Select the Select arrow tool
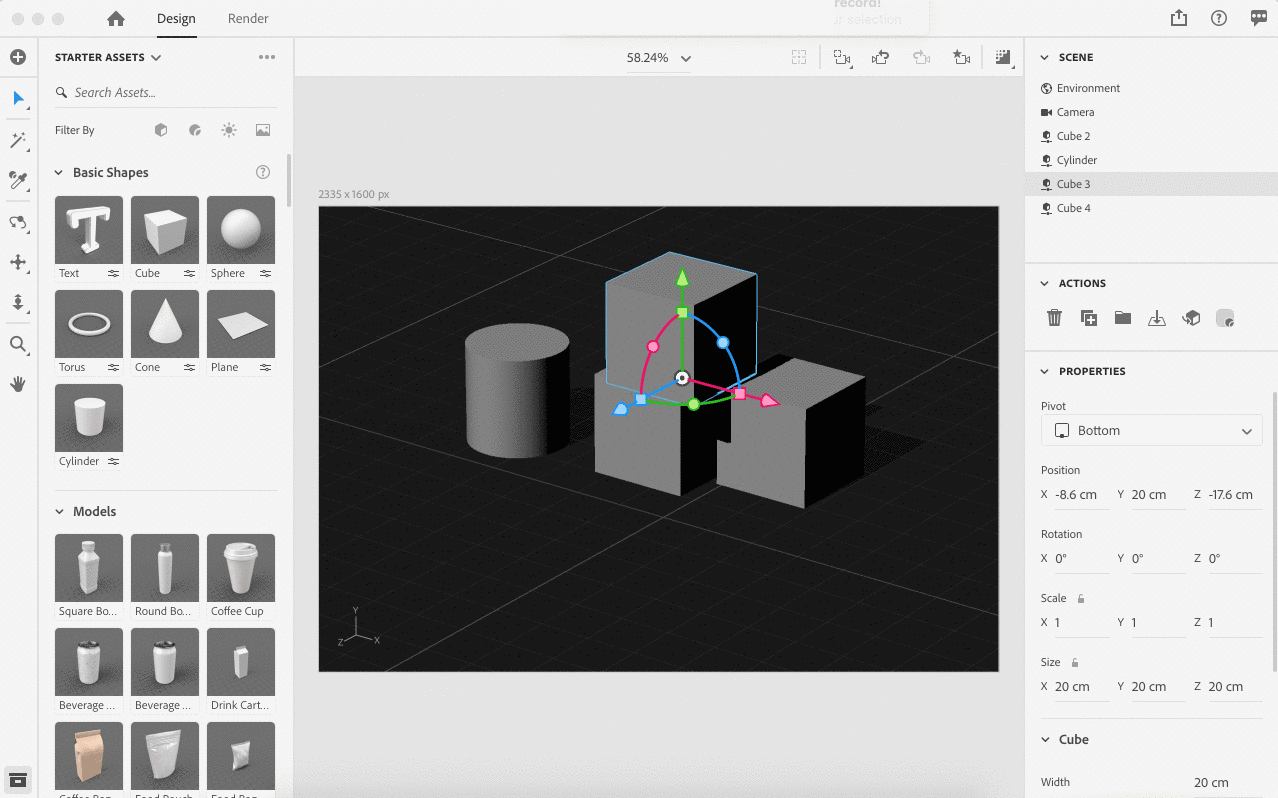The width and height of the screenshot is (1278, 798). click(18, 98)
